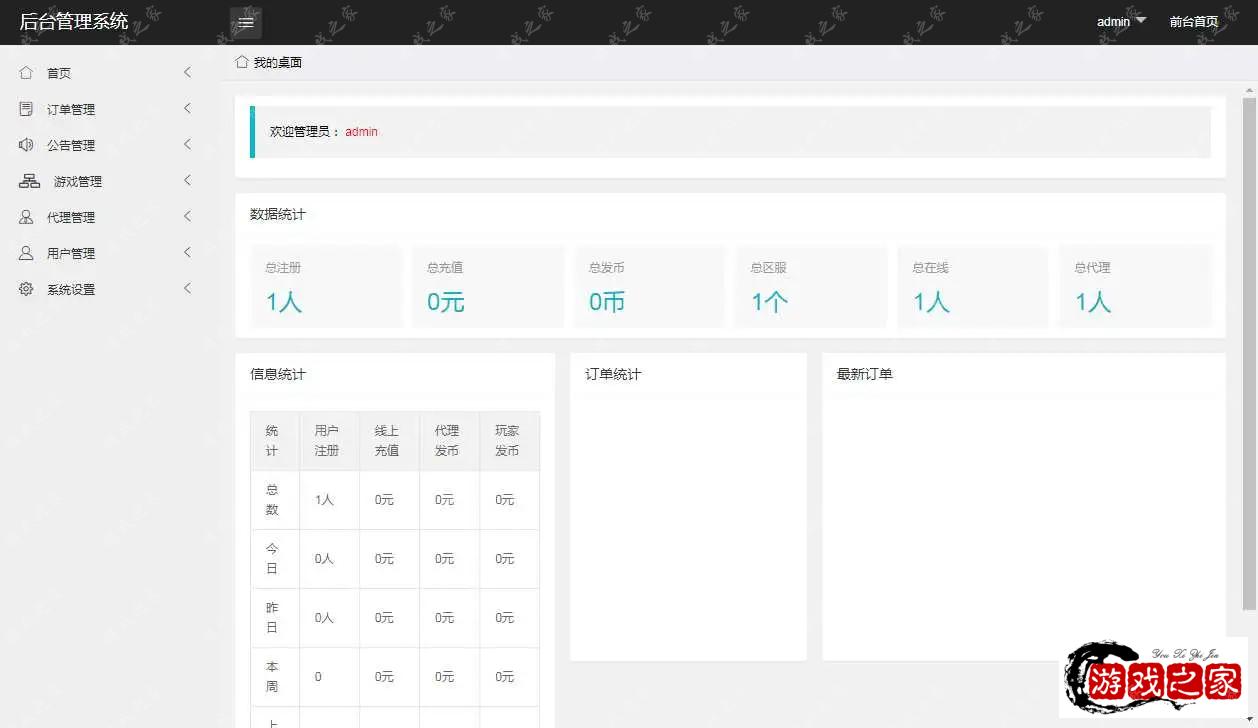Click the house icon in the breadcrumb bar

(x=242, y=62)
